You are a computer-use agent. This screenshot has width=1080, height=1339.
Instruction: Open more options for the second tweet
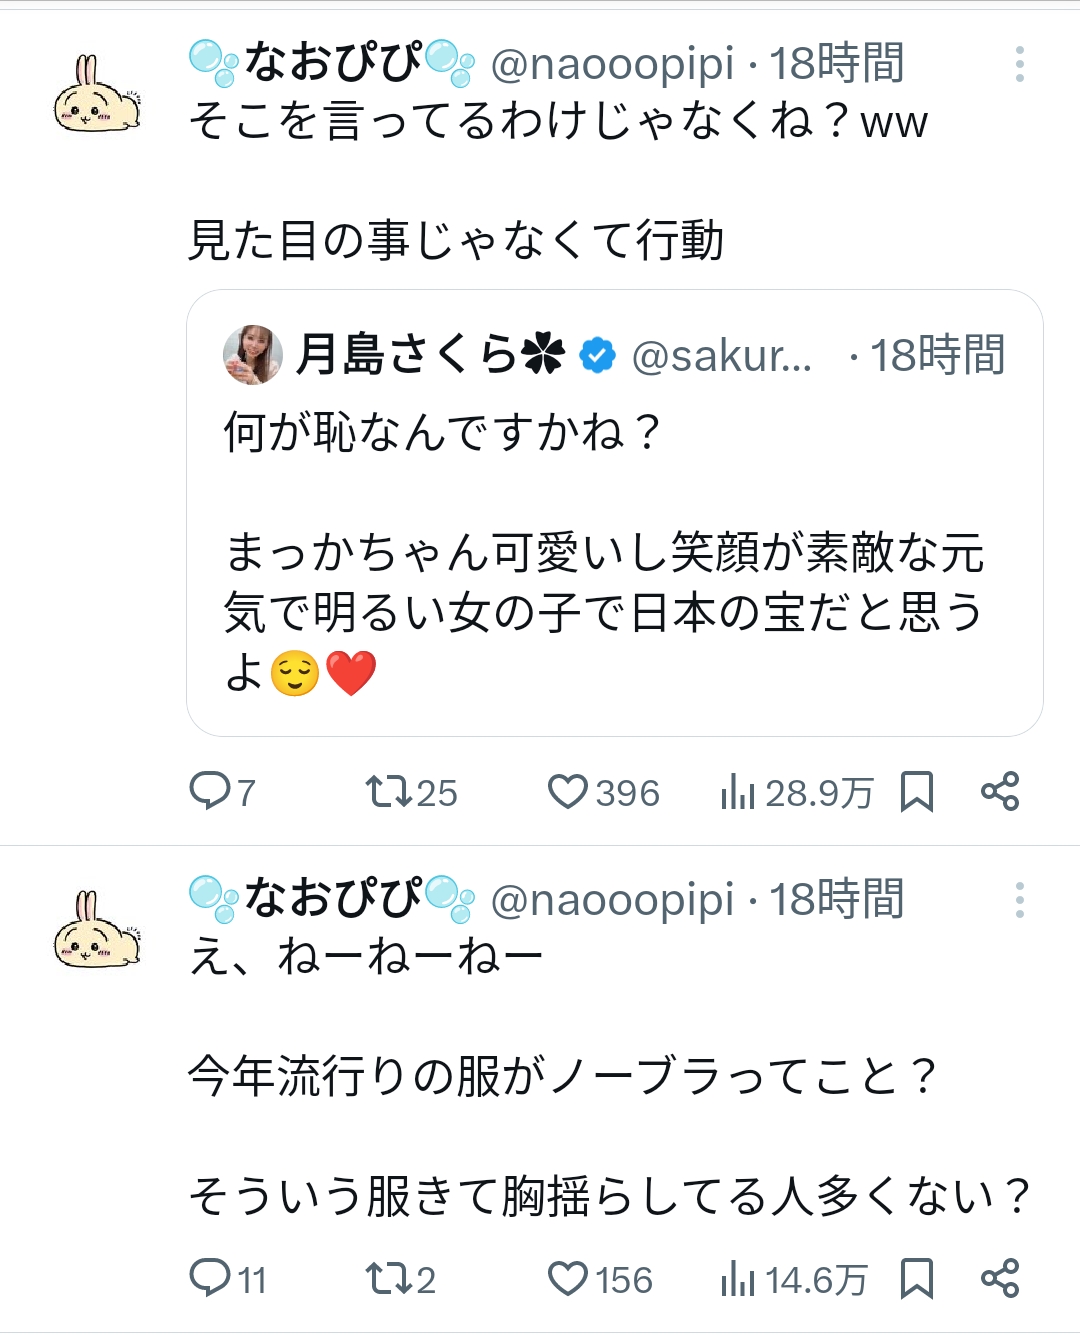(1019, 900)
